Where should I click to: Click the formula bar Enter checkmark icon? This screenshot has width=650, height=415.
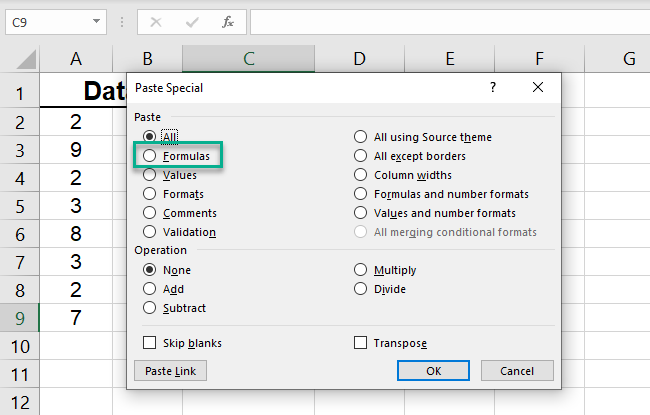click(x=192, y=21)
